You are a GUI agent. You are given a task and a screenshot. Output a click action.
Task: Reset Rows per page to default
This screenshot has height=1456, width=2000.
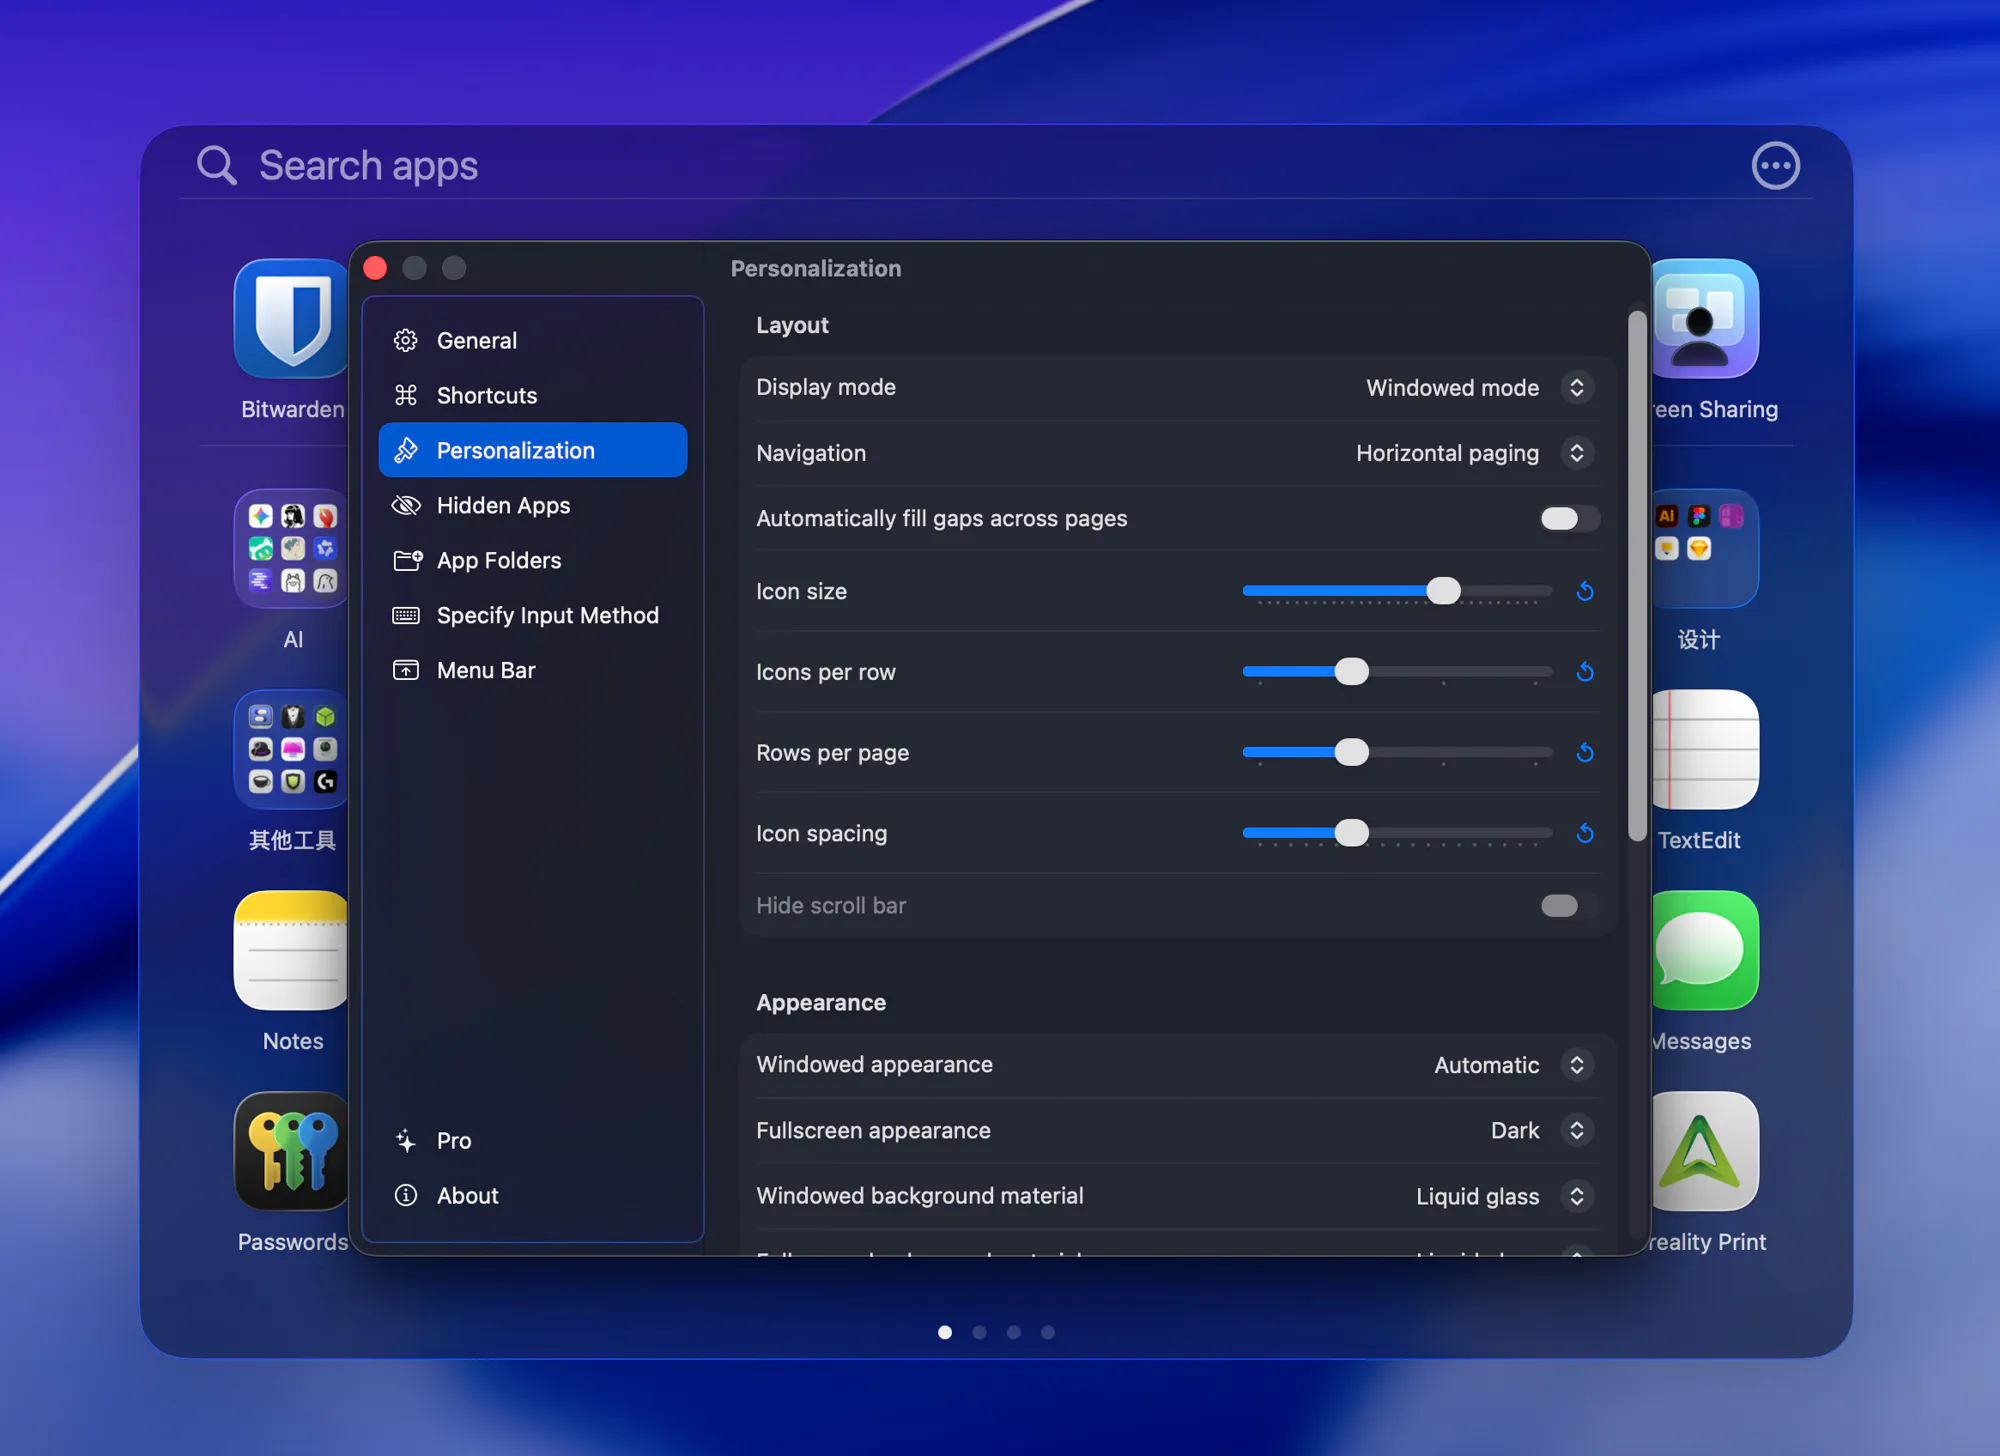[x=1585, y=753]
